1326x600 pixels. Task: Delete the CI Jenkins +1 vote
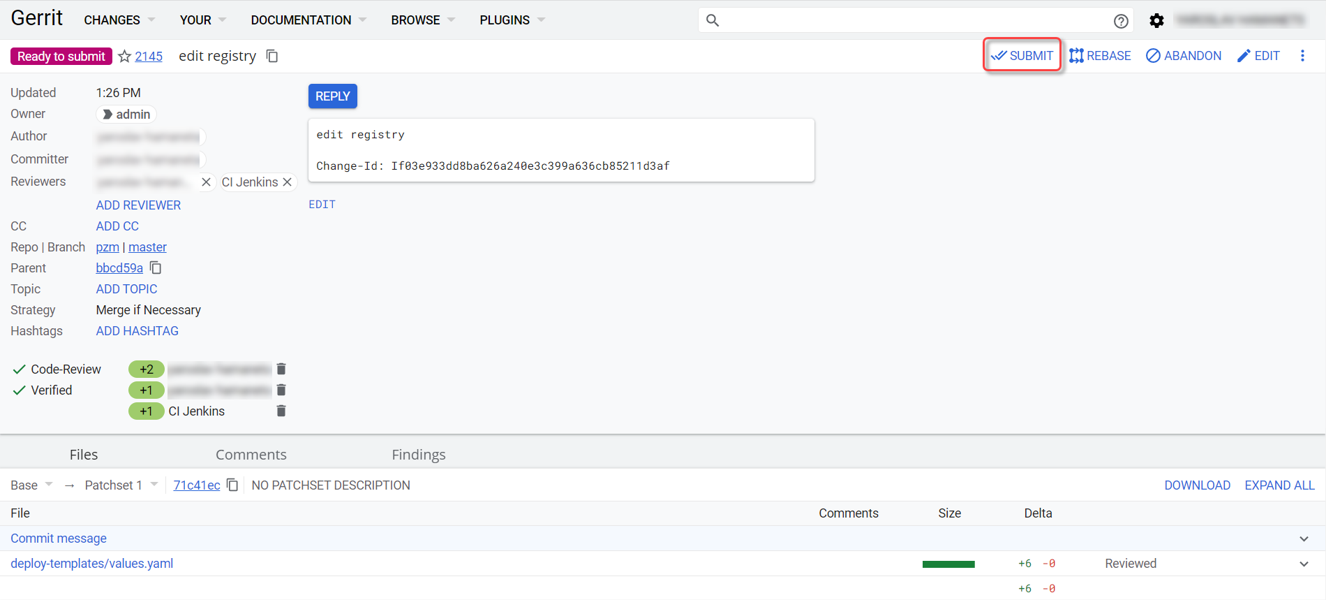tap(281, 411)
